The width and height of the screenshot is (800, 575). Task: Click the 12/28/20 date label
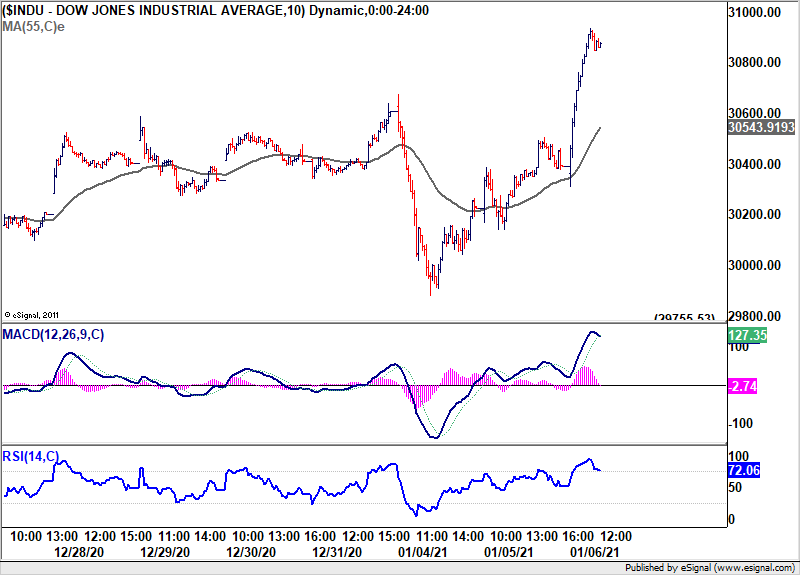79,552
